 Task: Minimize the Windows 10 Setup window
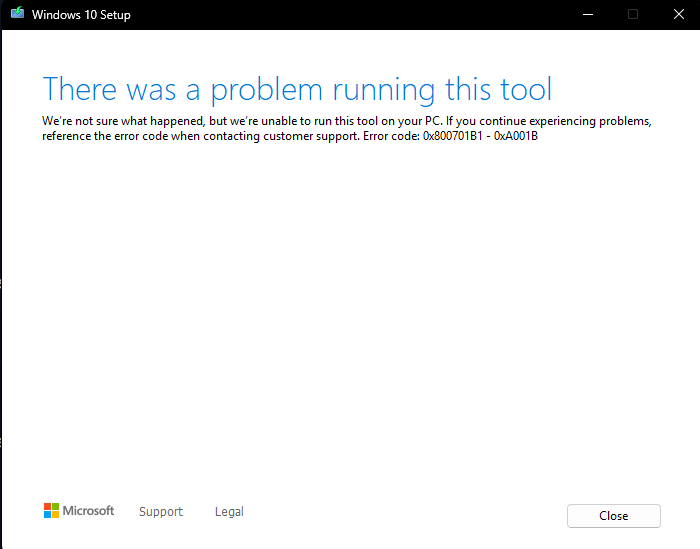588,14
